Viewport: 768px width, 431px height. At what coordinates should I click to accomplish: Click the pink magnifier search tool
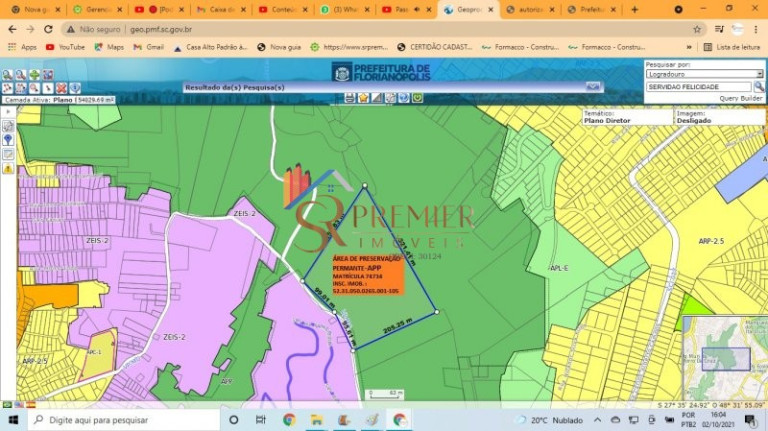(x=34, y=88)
